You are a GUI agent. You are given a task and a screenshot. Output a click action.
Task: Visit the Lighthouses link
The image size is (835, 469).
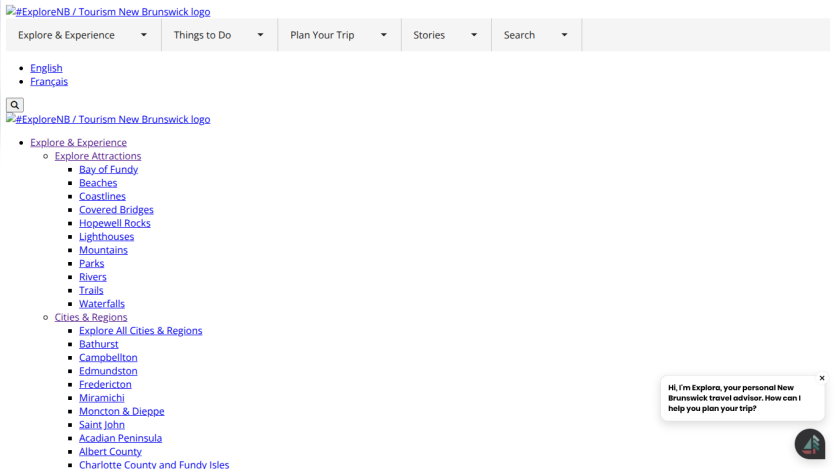(x=107, y=236)
